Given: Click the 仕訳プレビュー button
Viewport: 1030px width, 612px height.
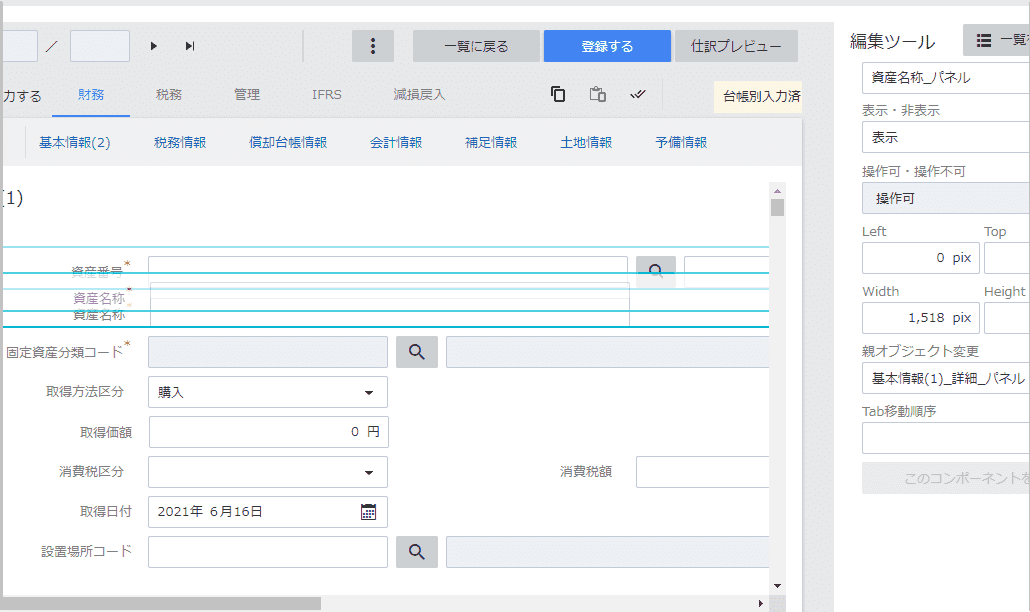Looking at the screenshot, I should pos(736,45).
